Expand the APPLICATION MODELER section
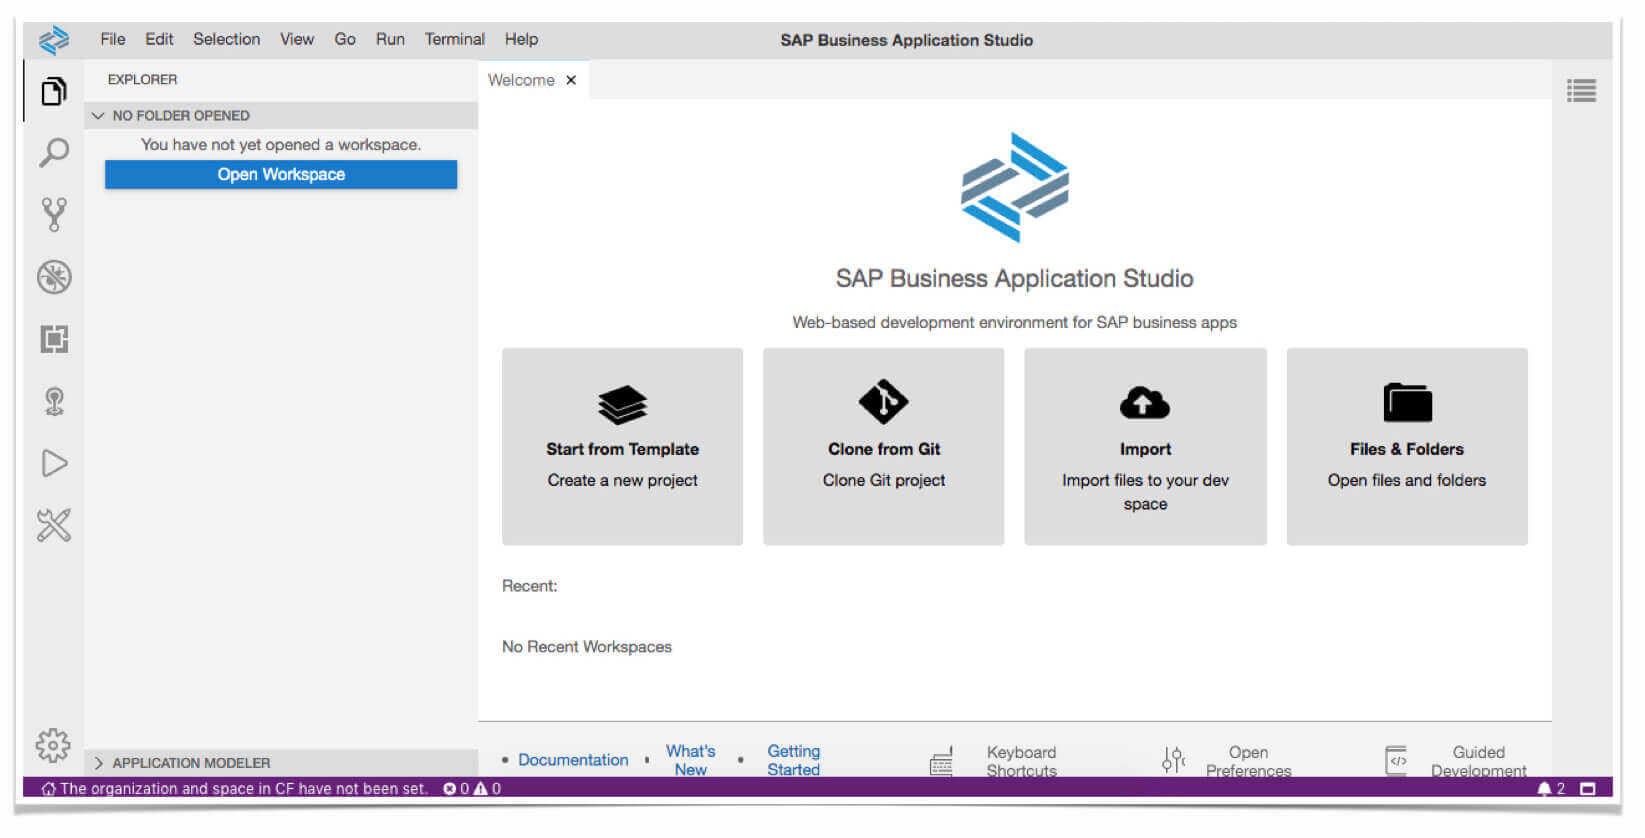Screen dimensions: 1645x838 (281, 763)
